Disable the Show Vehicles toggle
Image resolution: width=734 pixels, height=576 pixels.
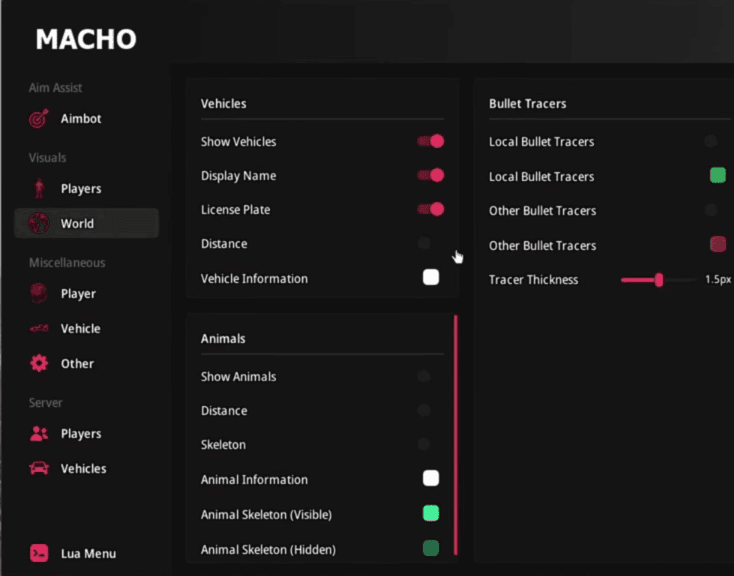[431, 142]
